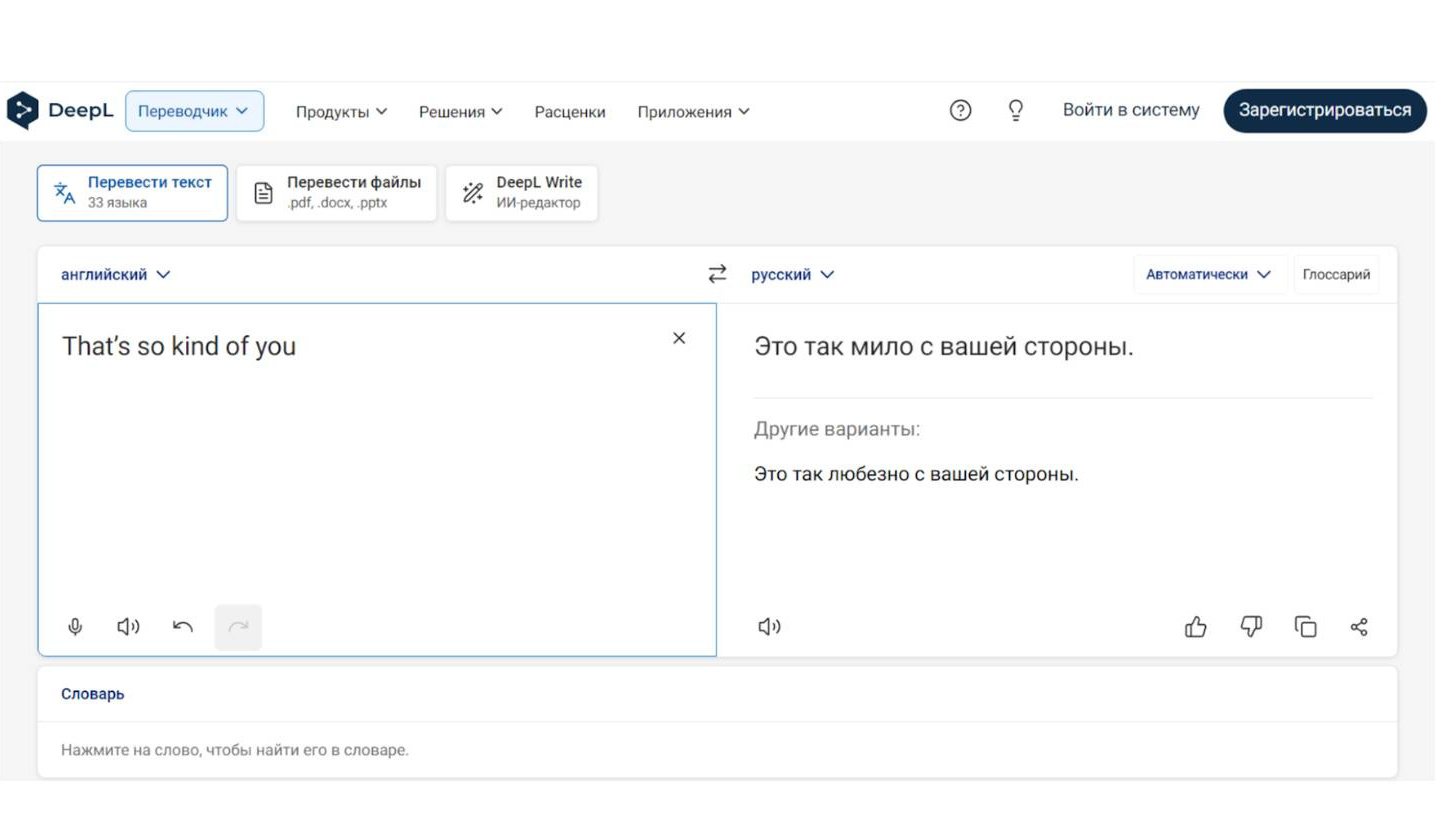Image resolution: width=1454 pixels, height=818 pixels.
Task: Open the Переводчик dropdown
Action: [194, 111]
